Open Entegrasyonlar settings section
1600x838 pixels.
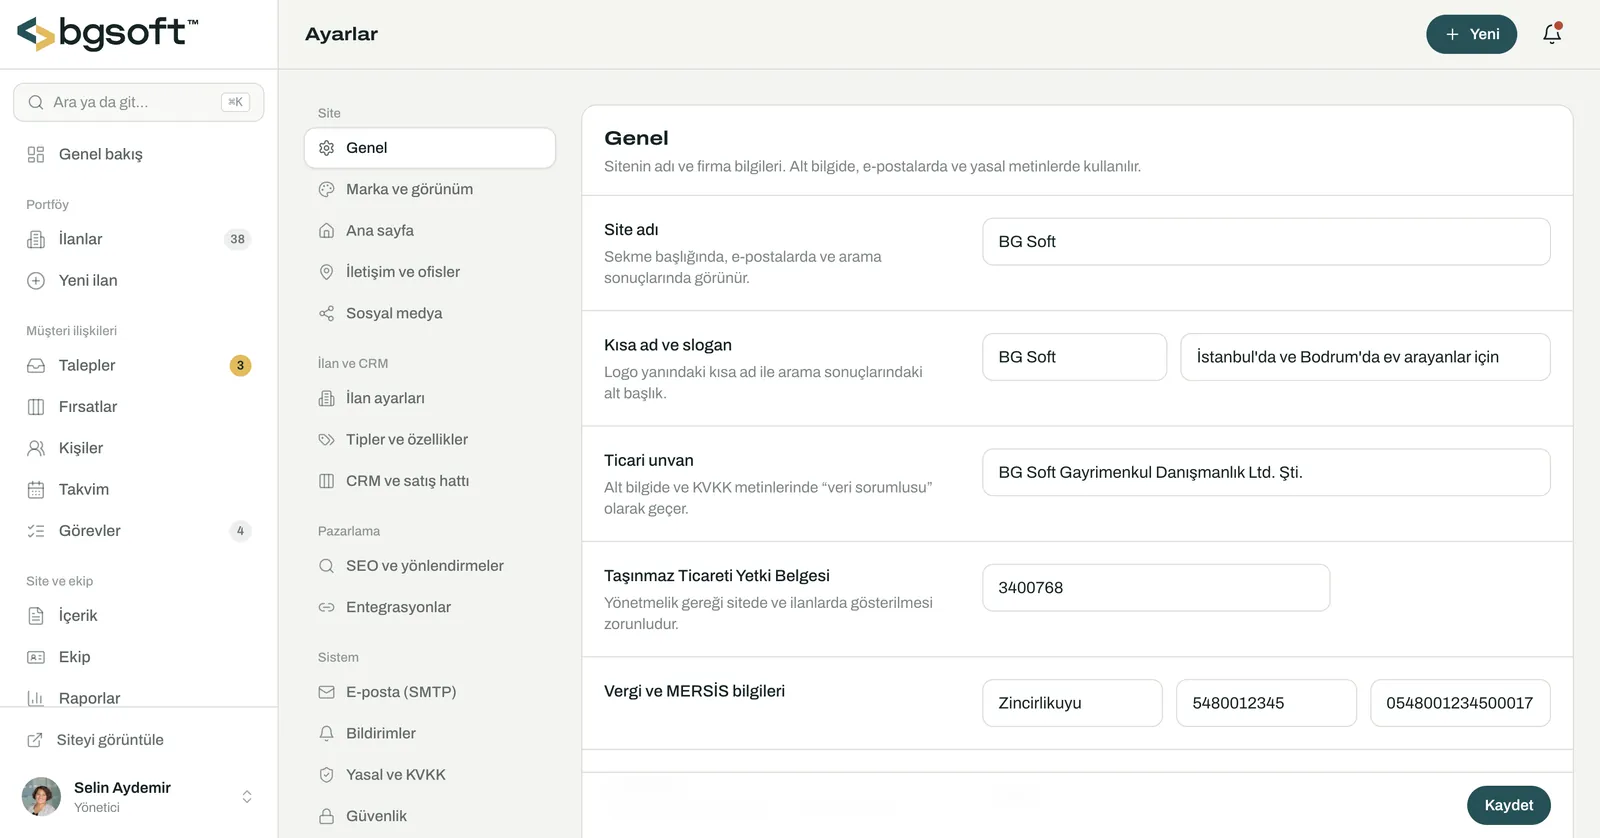tap(430, 607)
